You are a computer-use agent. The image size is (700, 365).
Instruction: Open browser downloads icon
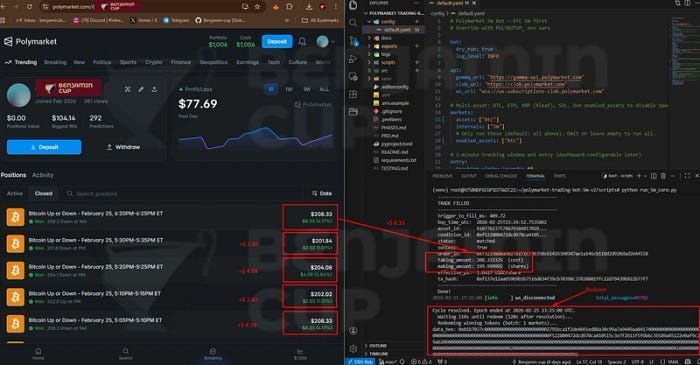point(309,7)
